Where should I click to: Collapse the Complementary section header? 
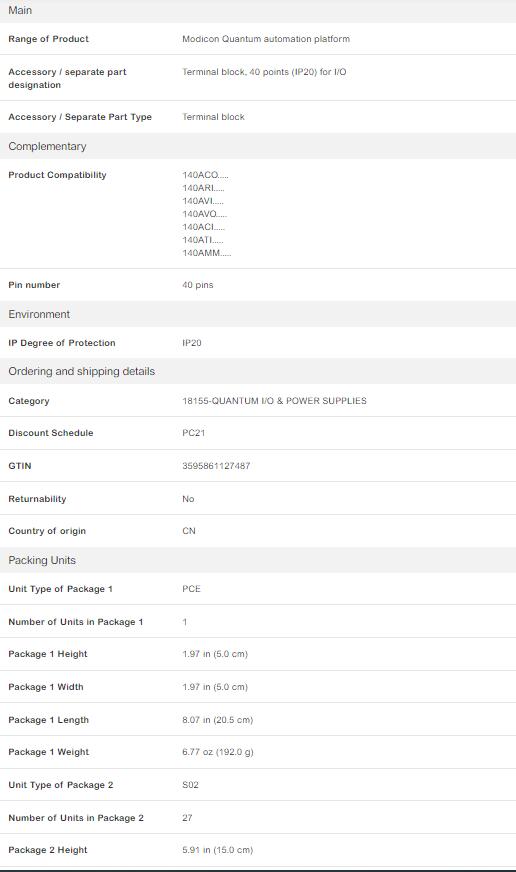point(258,146)
